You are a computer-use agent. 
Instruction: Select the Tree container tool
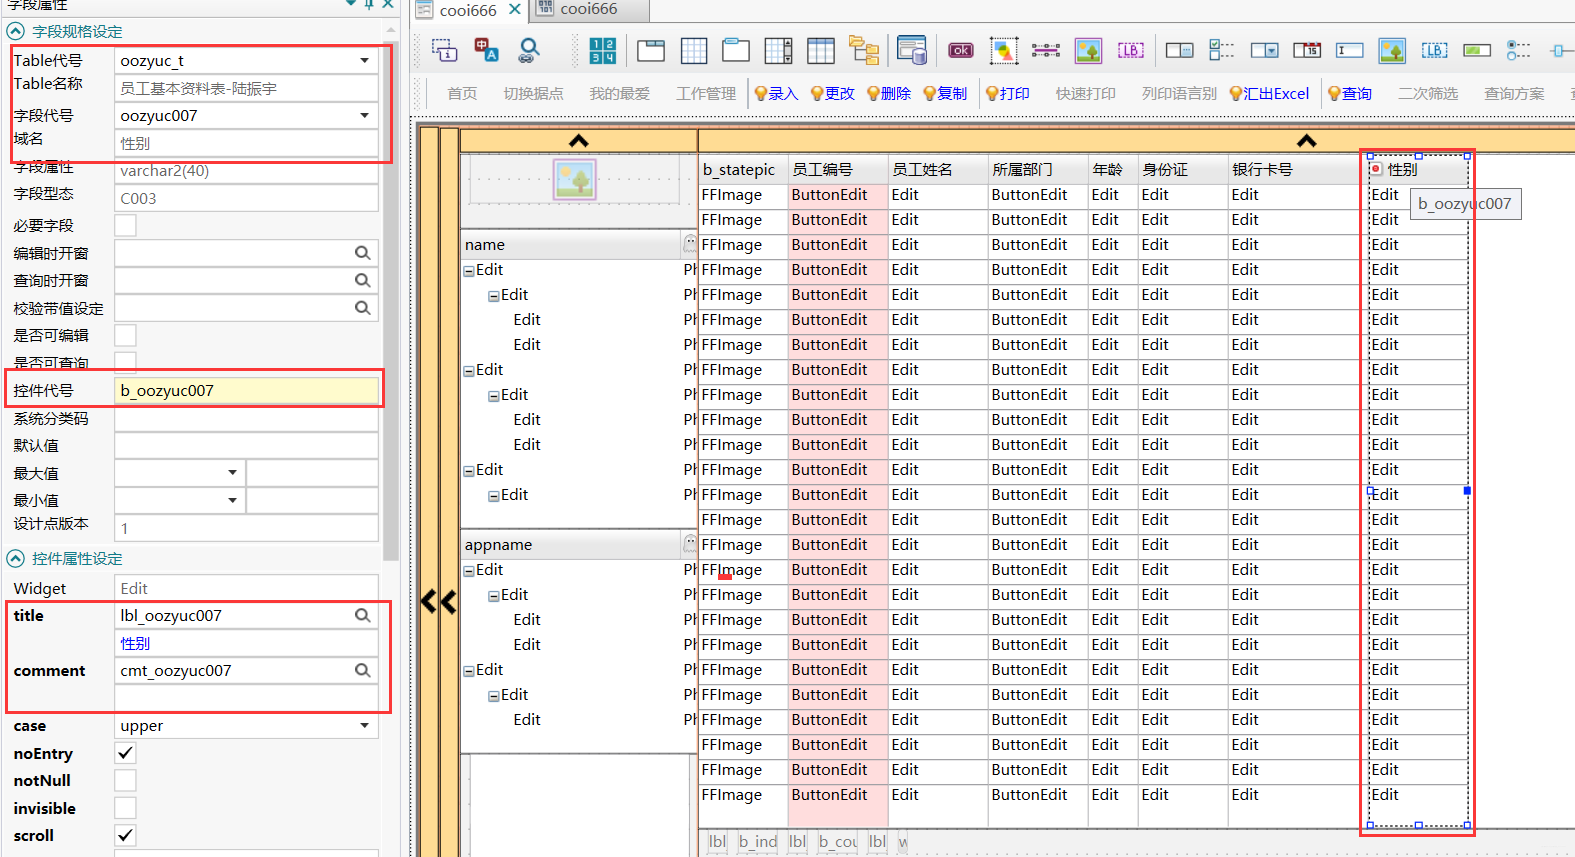864,50
